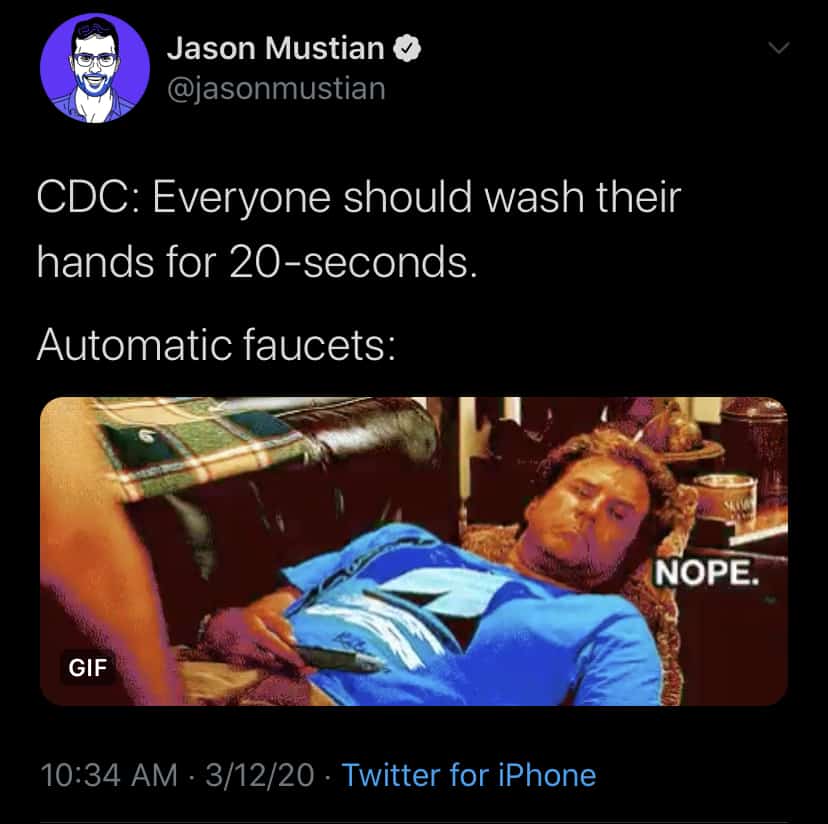Select the 3/12/20 tweet date

(260, 775)
